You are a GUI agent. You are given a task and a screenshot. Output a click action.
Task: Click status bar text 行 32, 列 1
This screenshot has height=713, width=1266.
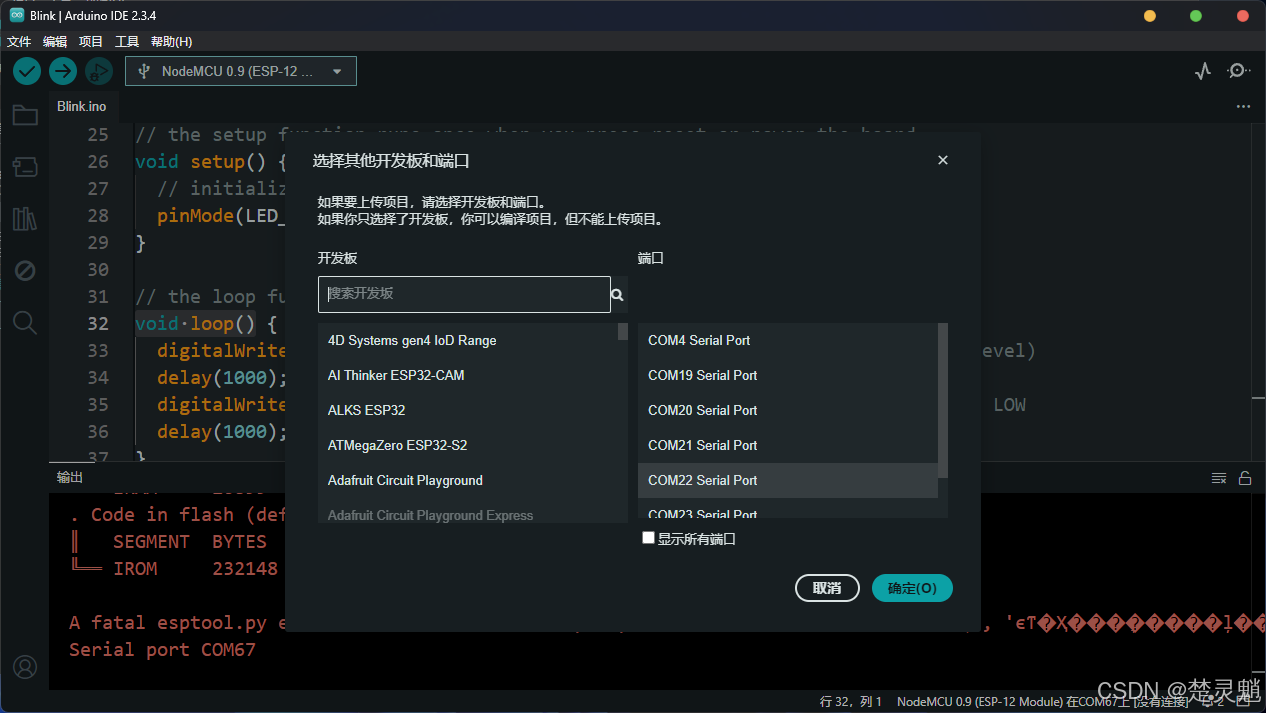[x=851, y=702]
